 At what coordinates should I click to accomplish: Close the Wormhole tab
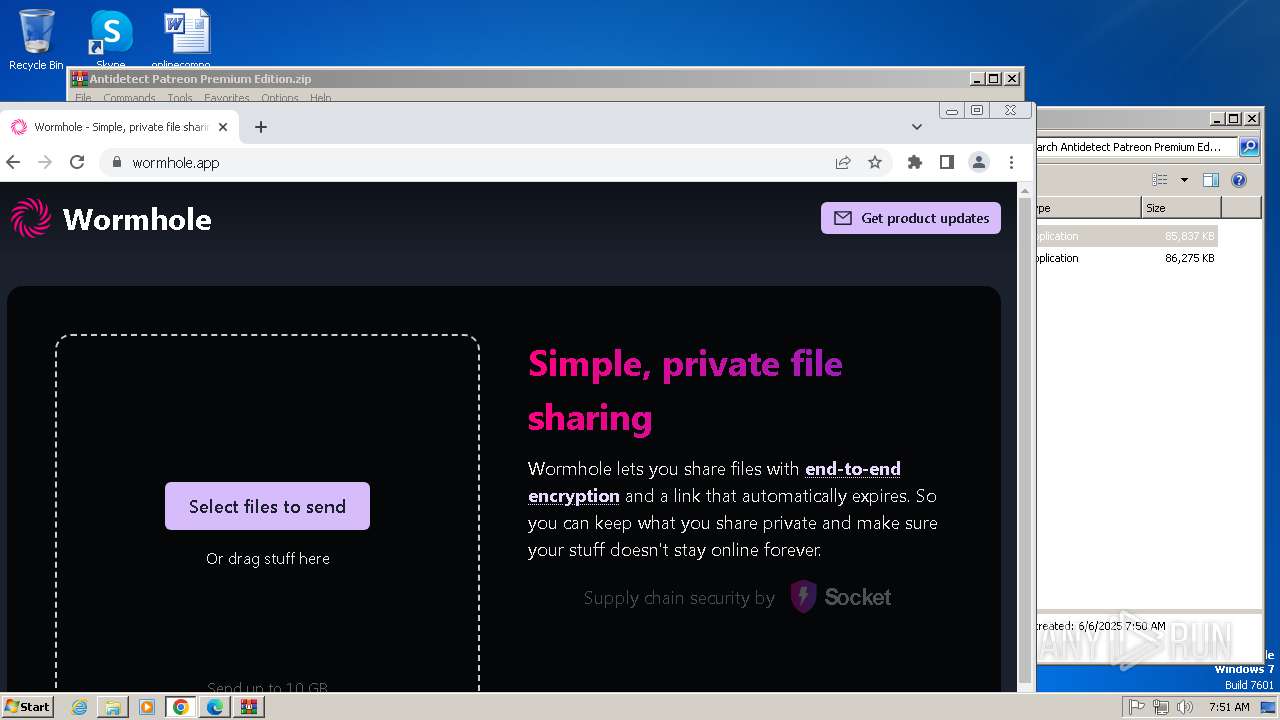[x=223, y=127]
